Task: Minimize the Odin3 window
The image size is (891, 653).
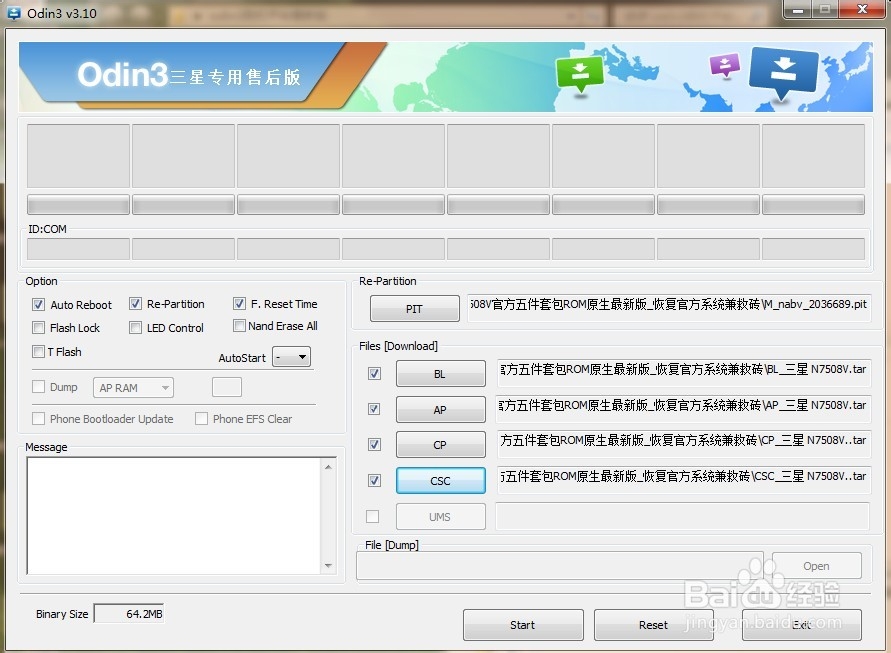Action: coord(798,10)
